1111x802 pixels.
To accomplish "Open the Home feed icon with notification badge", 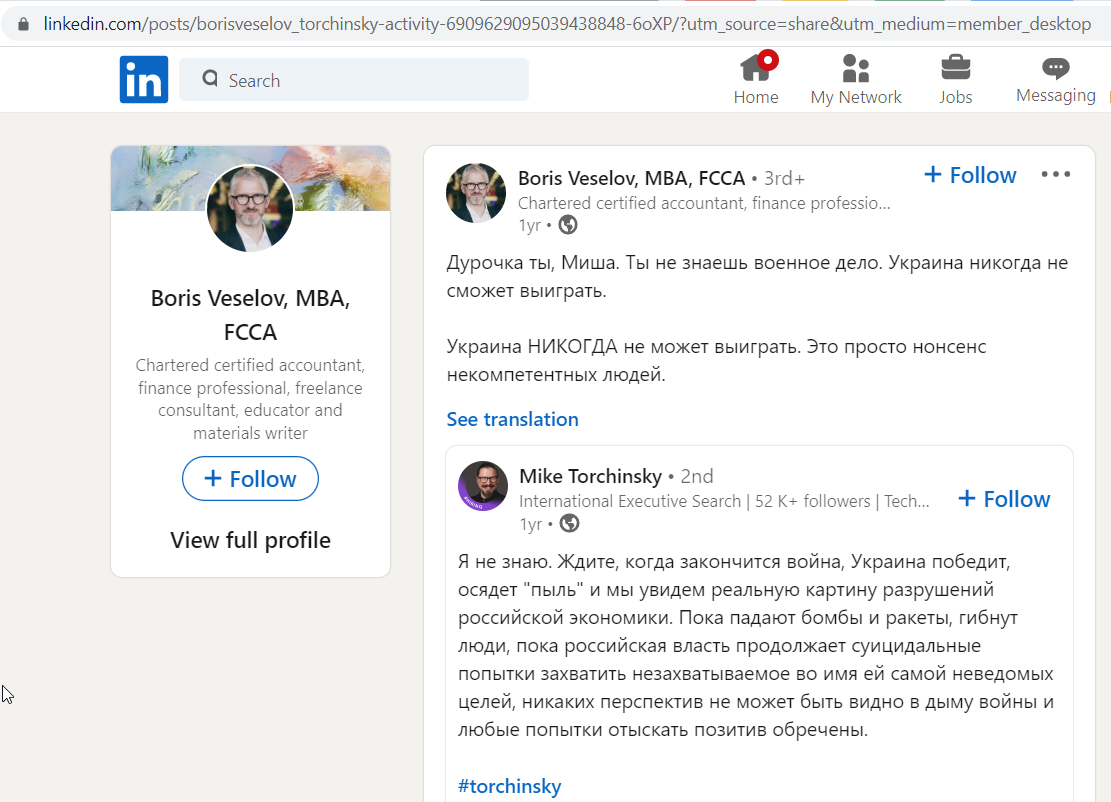I will [756, 67].
